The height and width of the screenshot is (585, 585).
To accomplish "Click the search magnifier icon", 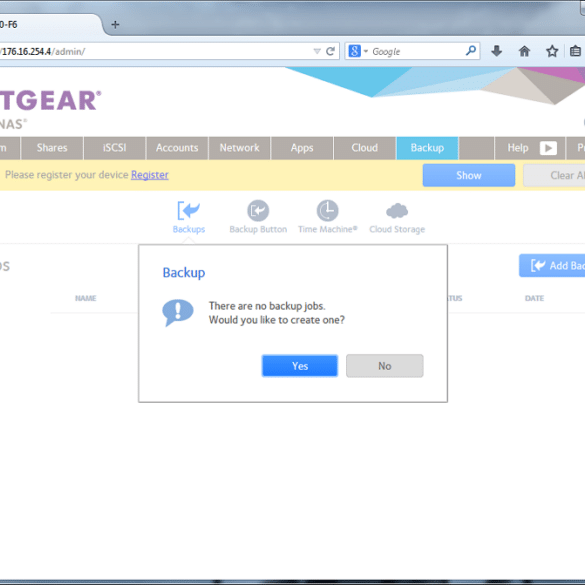I will pyautogui.click(x=471, y=50).
